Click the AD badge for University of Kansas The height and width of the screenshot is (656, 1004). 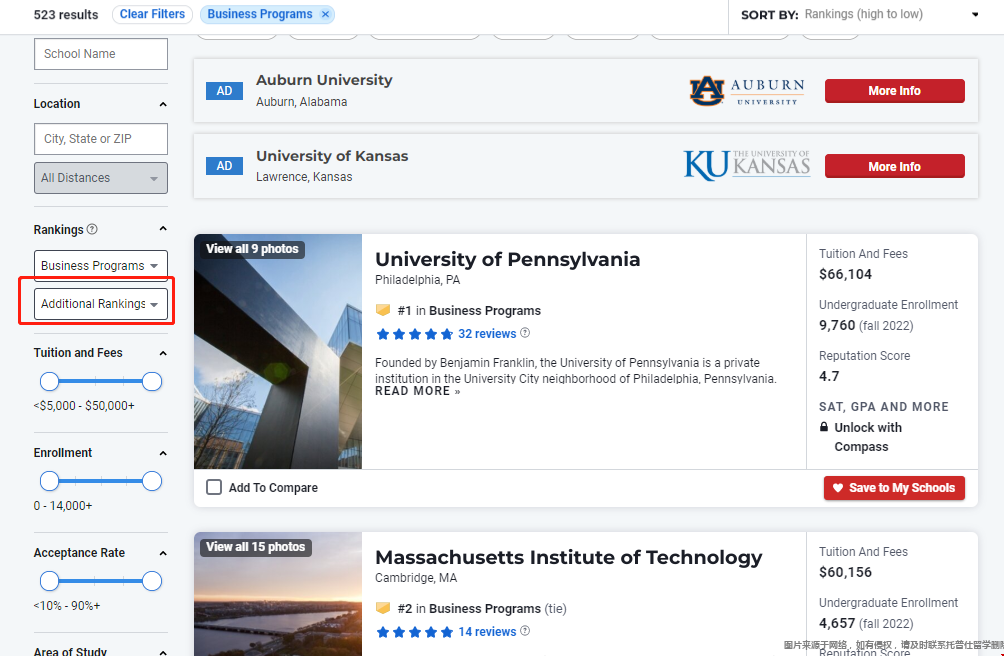tap(224, 166)
